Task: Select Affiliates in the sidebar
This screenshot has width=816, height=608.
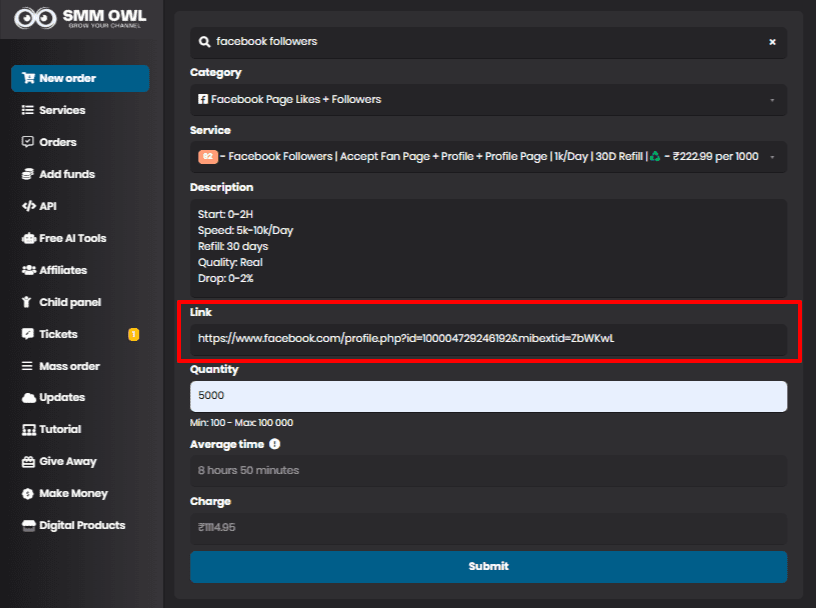Action: 63,270
